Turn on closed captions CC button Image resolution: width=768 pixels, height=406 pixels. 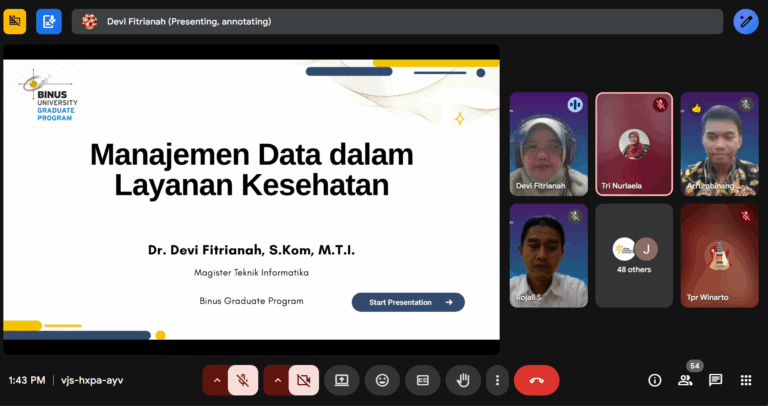click(422, 380)
